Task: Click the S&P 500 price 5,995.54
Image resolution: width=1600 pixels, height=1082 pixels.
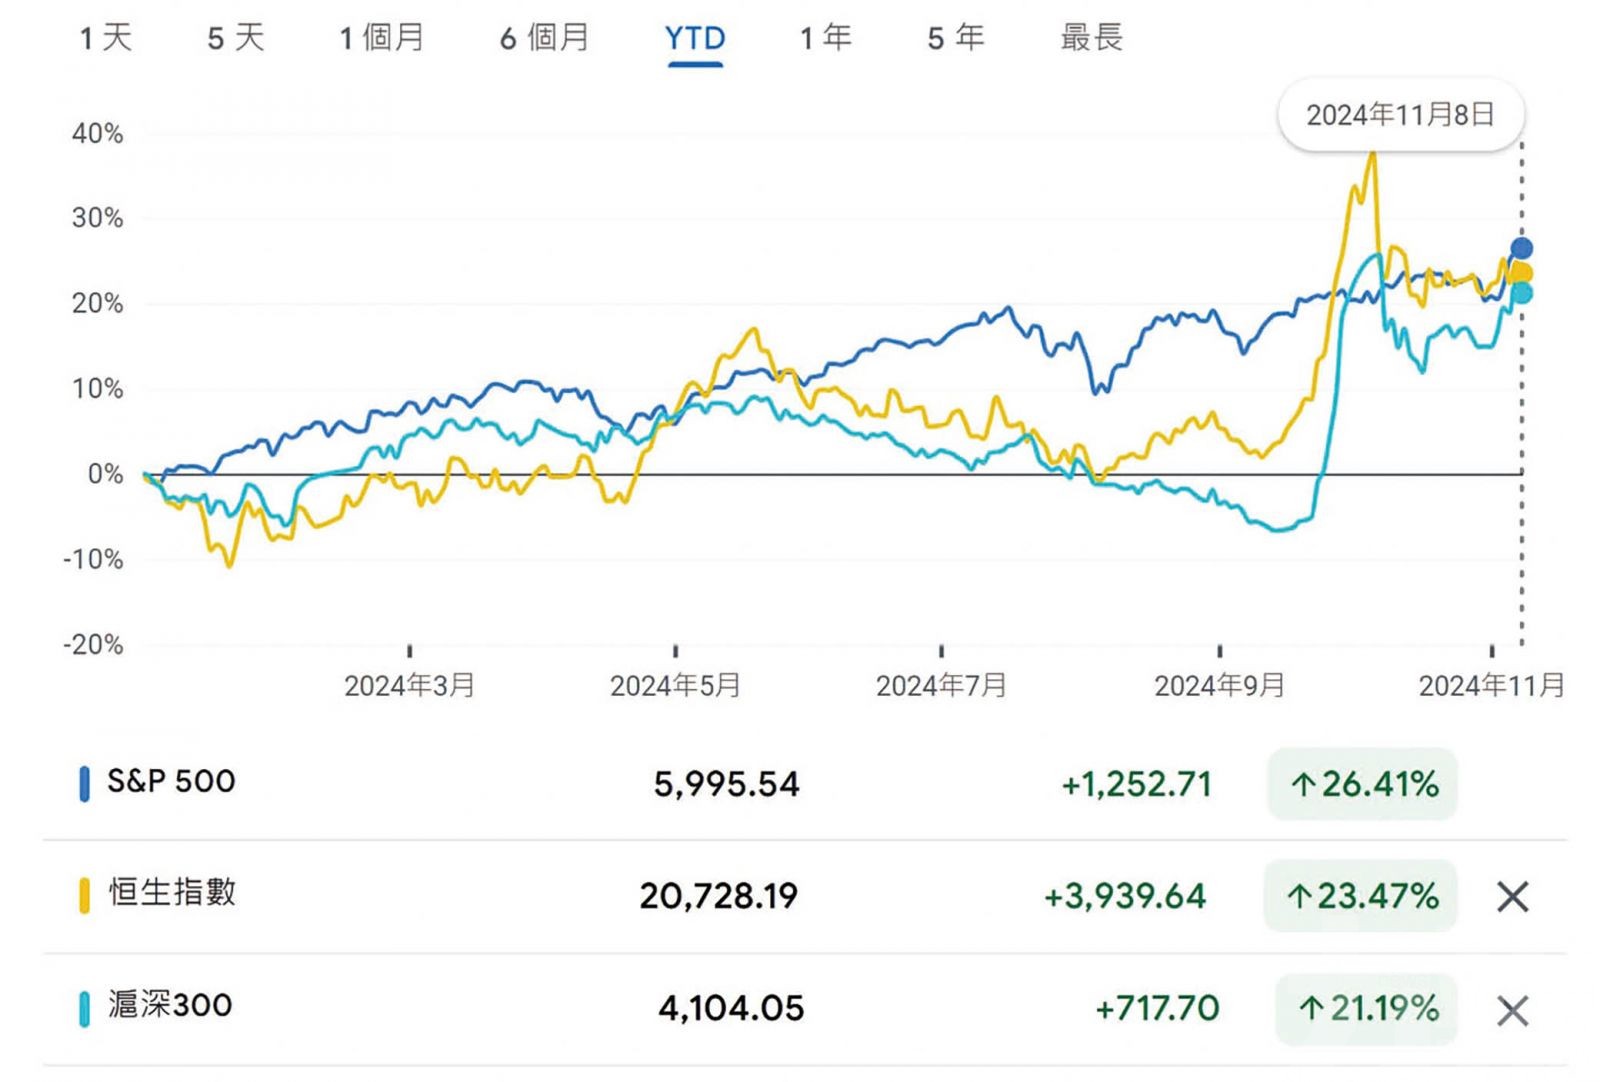Action: pos(727,784)
